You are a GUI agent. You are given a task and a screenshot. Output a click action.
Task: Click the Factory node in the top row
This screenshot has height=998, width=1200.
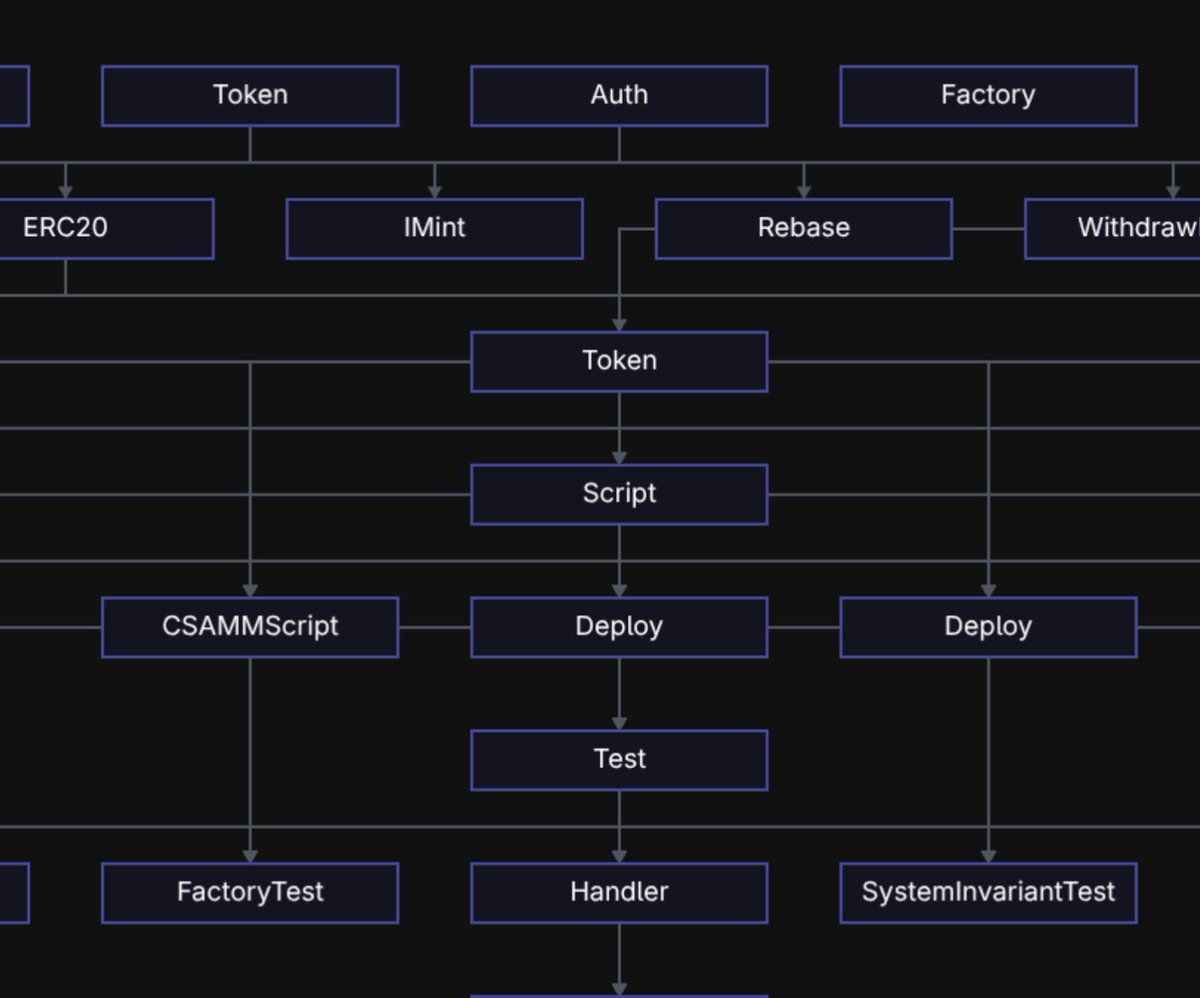[x=988, y=96]
